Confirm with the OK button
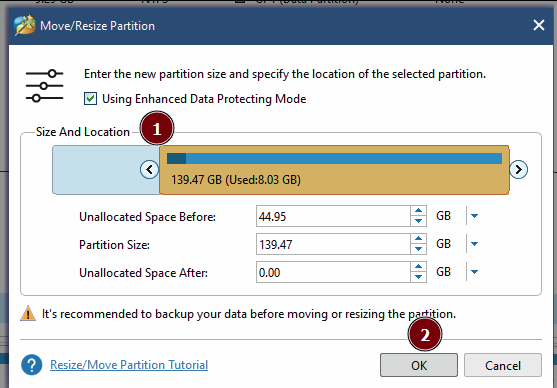The height and width of the screenshot is (388, 557). pos(419,365)
